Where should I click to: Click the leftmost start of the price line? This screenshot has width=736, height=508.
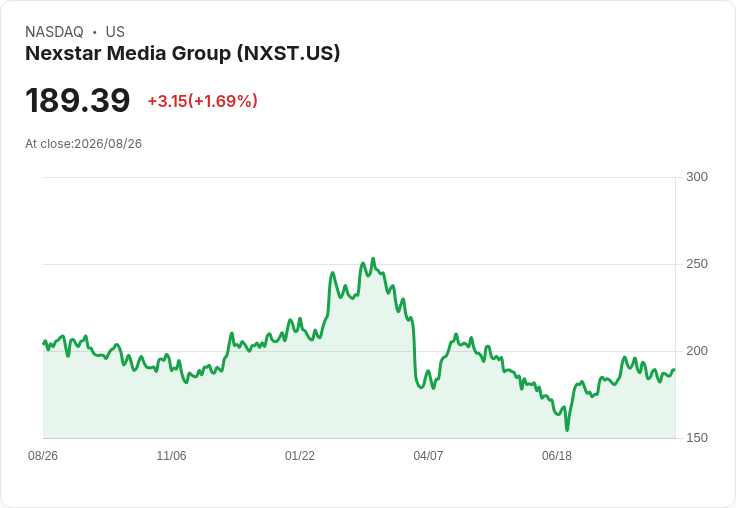pyautogui.click(x=44, y=343)
